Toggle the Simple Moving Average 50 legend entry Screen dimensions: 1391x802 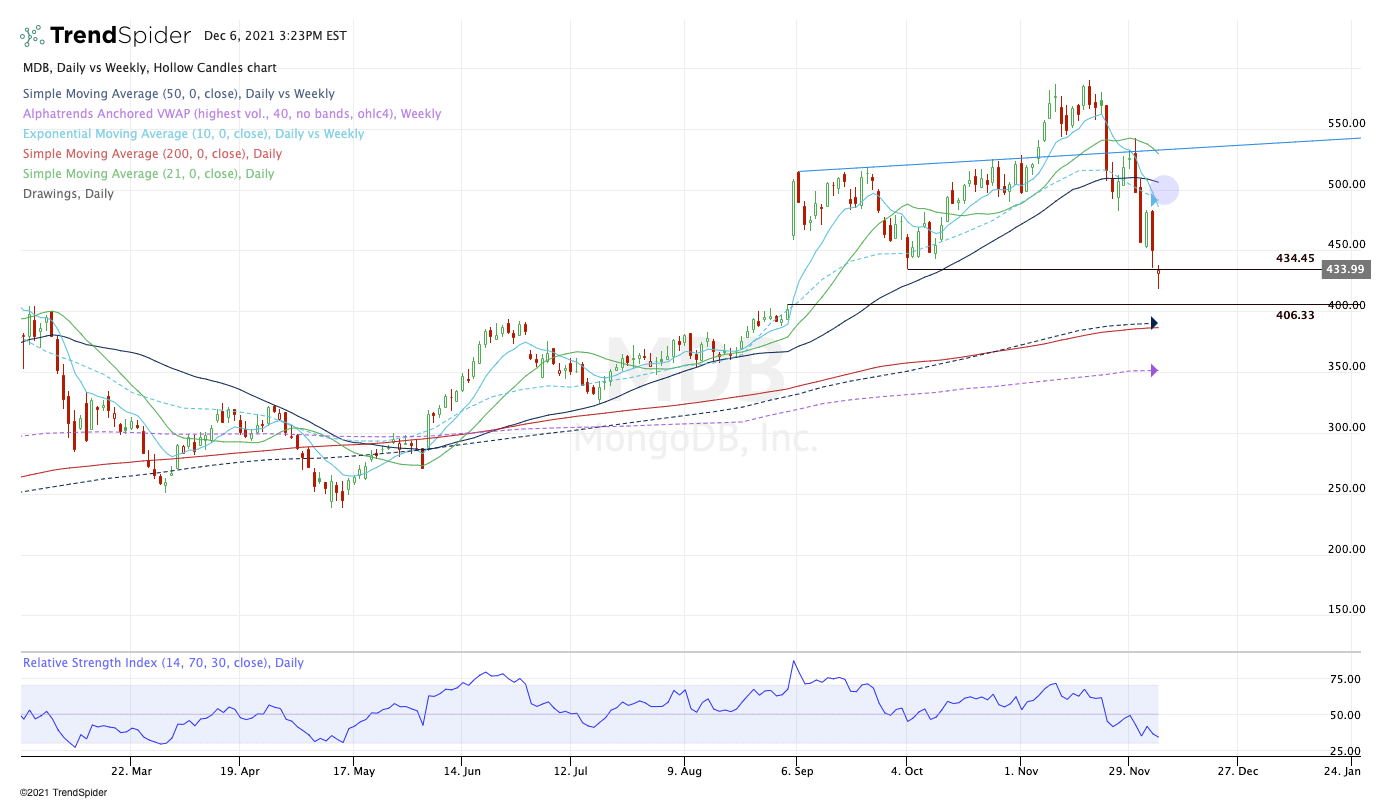pos(178,94)
